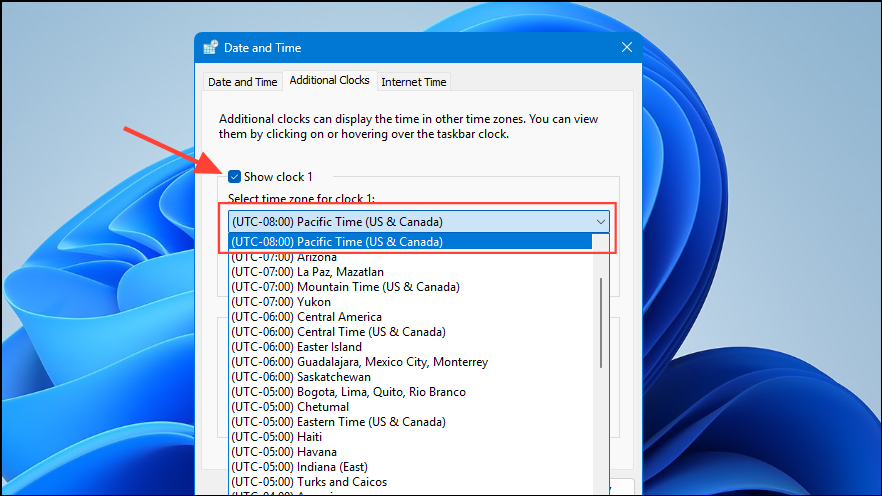Uncheck the Show clock 1 checkbox
Screen dimensions: 882x496
click(x=235, y=177)
